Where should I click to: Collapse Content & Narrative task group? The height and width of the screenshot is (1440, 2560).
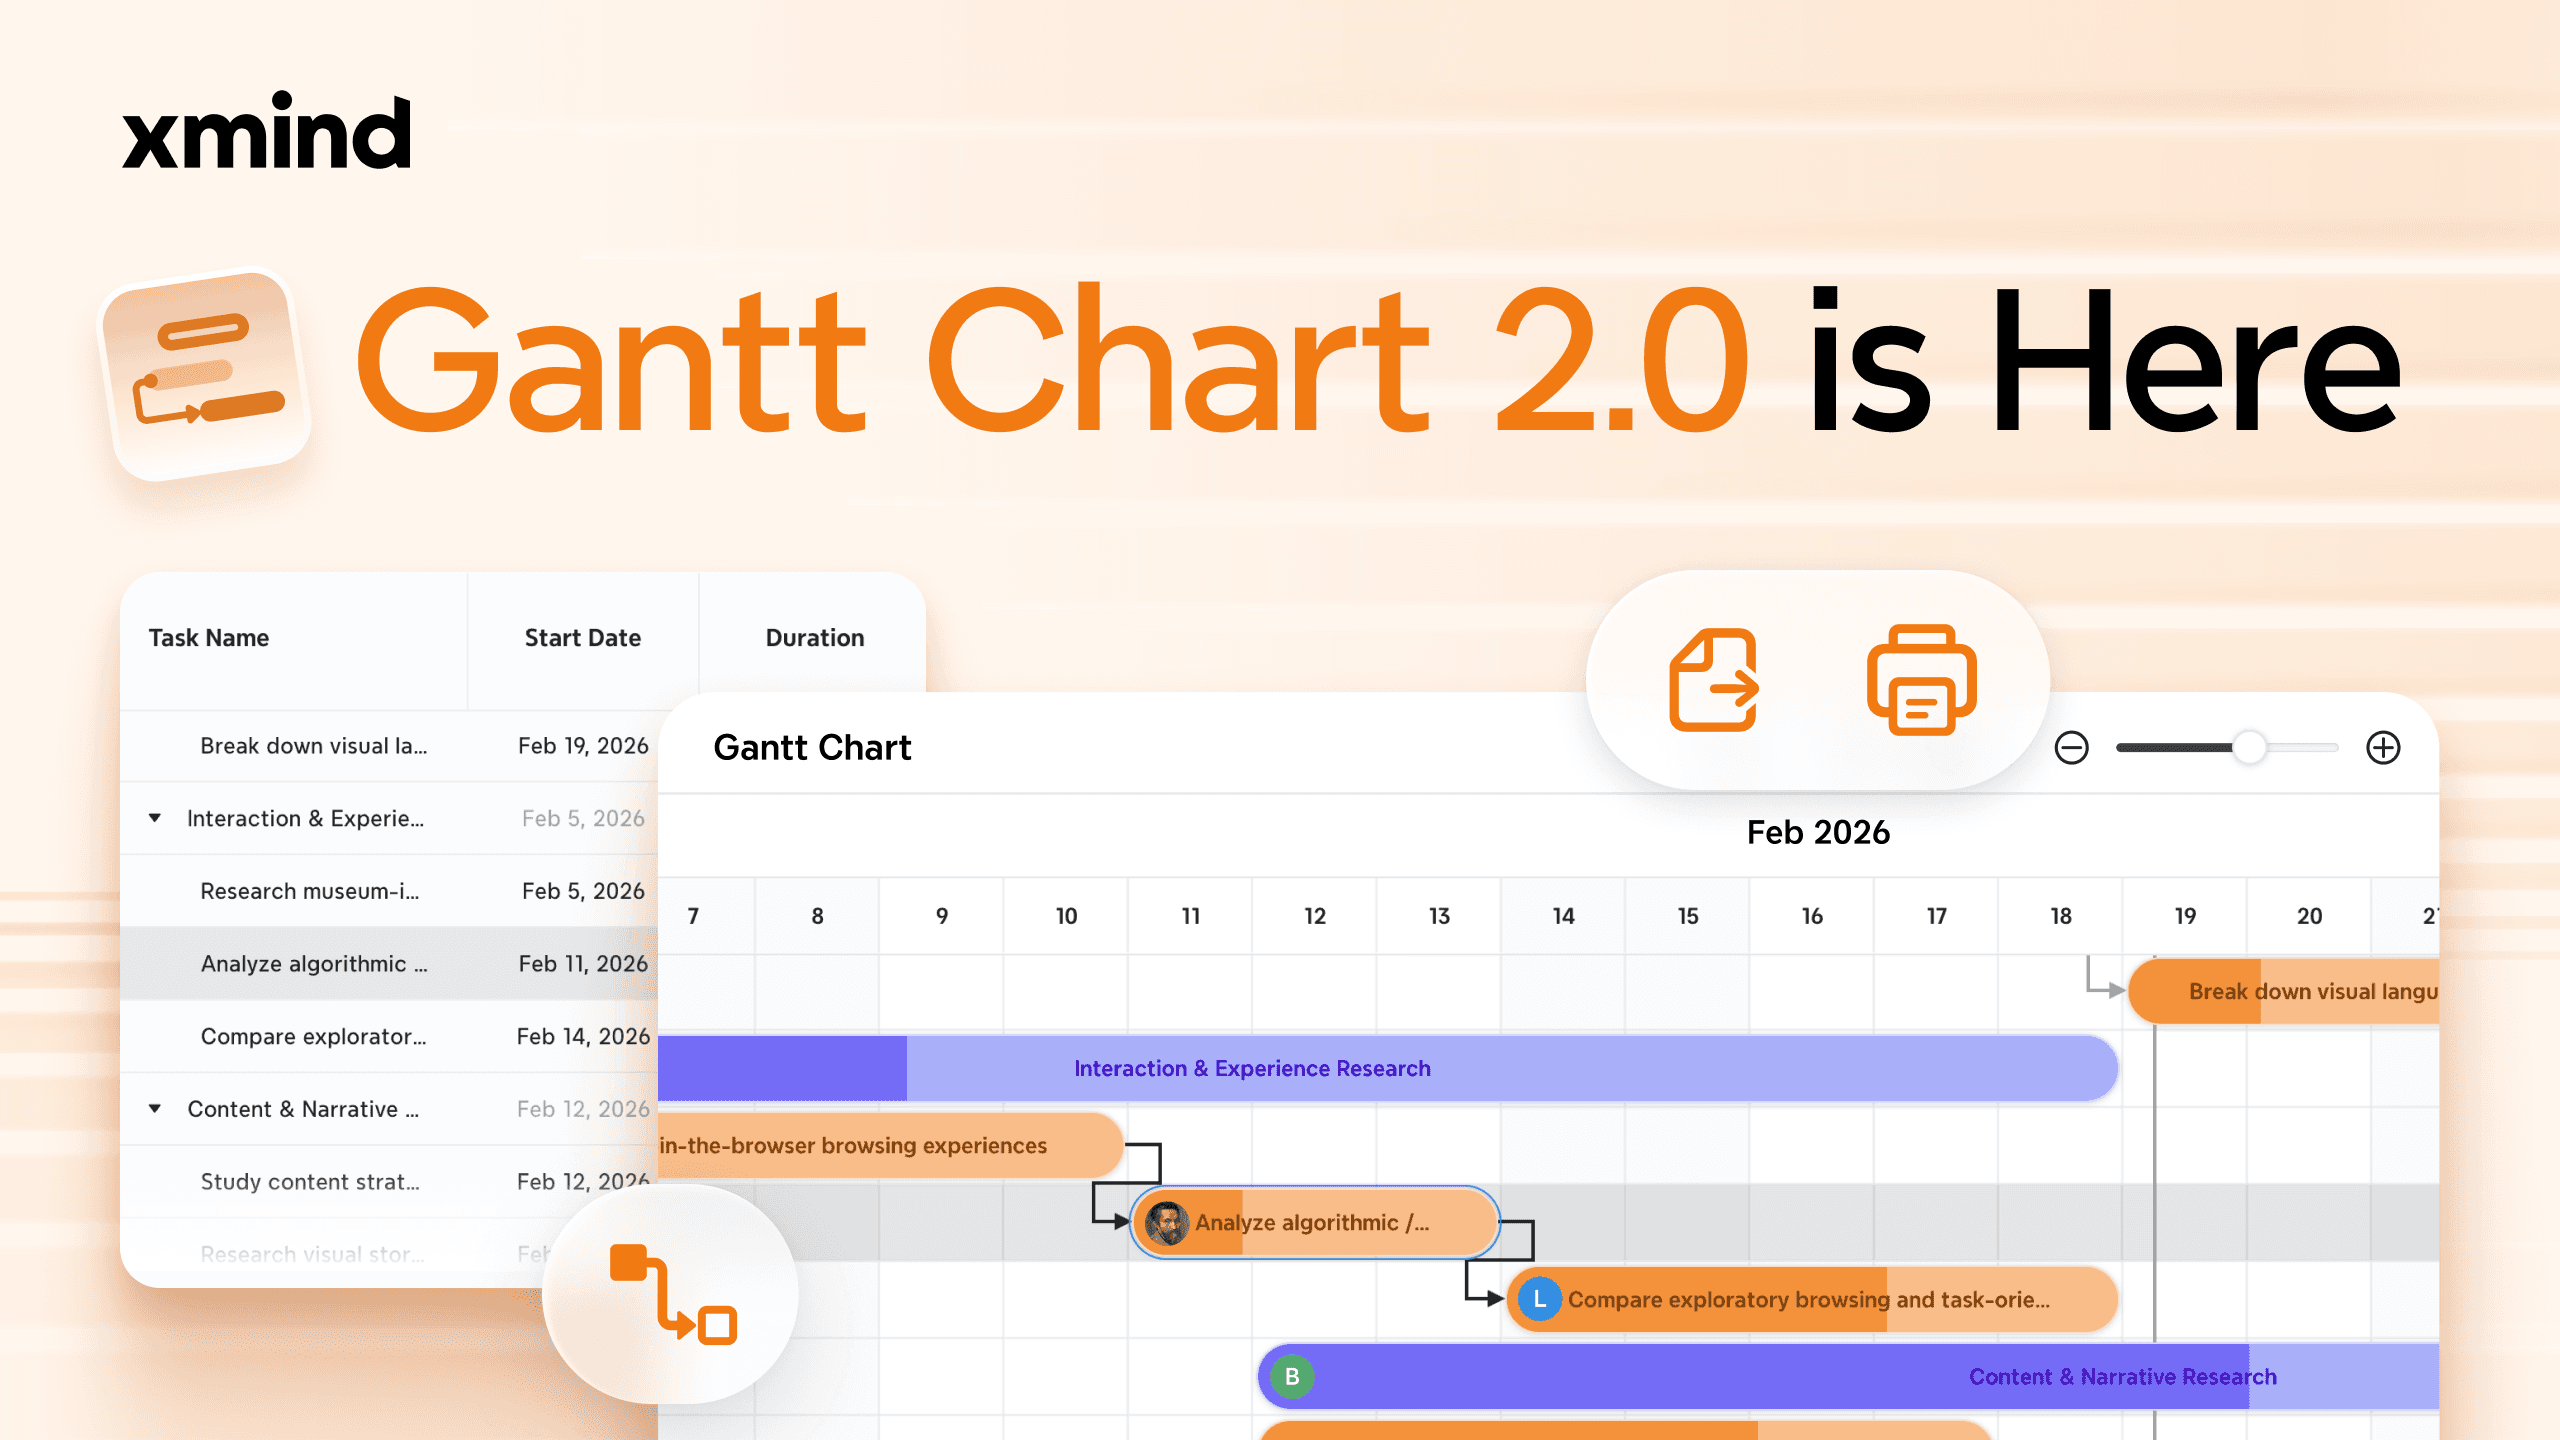tap(155, 1108)
